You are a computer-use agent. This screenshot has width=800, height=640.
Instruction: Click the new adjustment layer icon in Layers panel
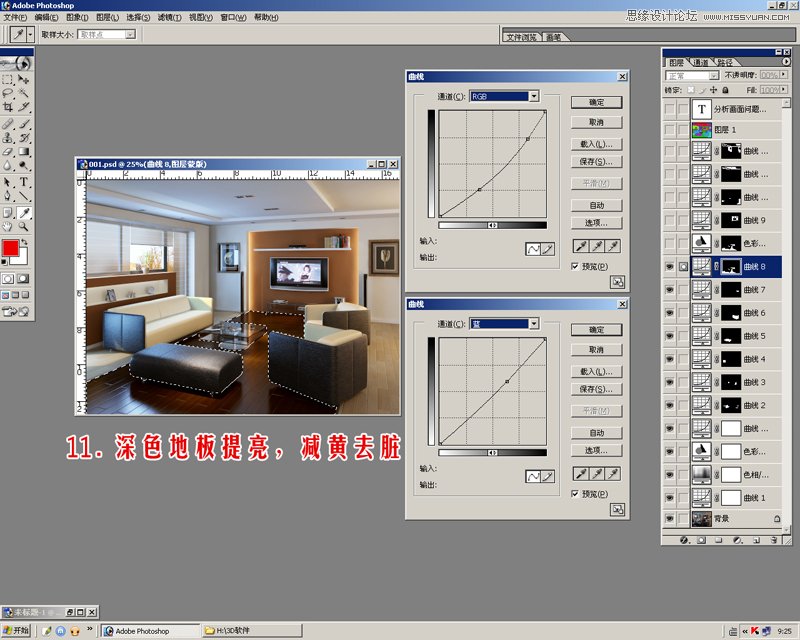coord(737,540)
